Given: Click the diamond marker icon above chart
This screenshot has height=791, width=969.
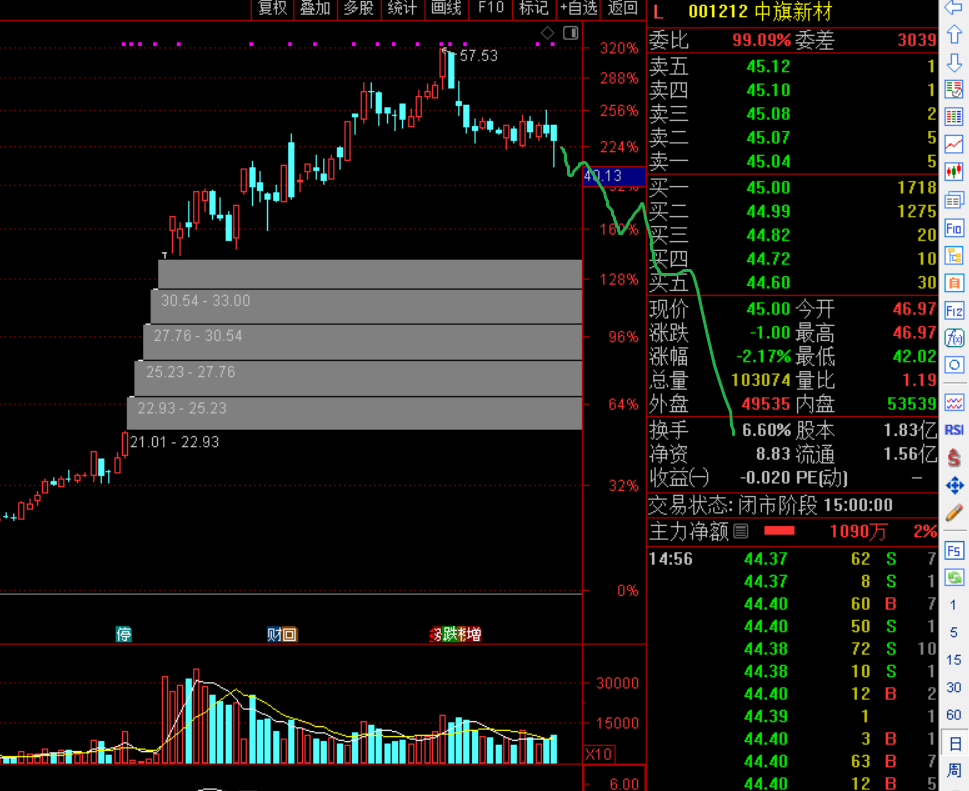Looking at the screenshot, I should [548, 33].
